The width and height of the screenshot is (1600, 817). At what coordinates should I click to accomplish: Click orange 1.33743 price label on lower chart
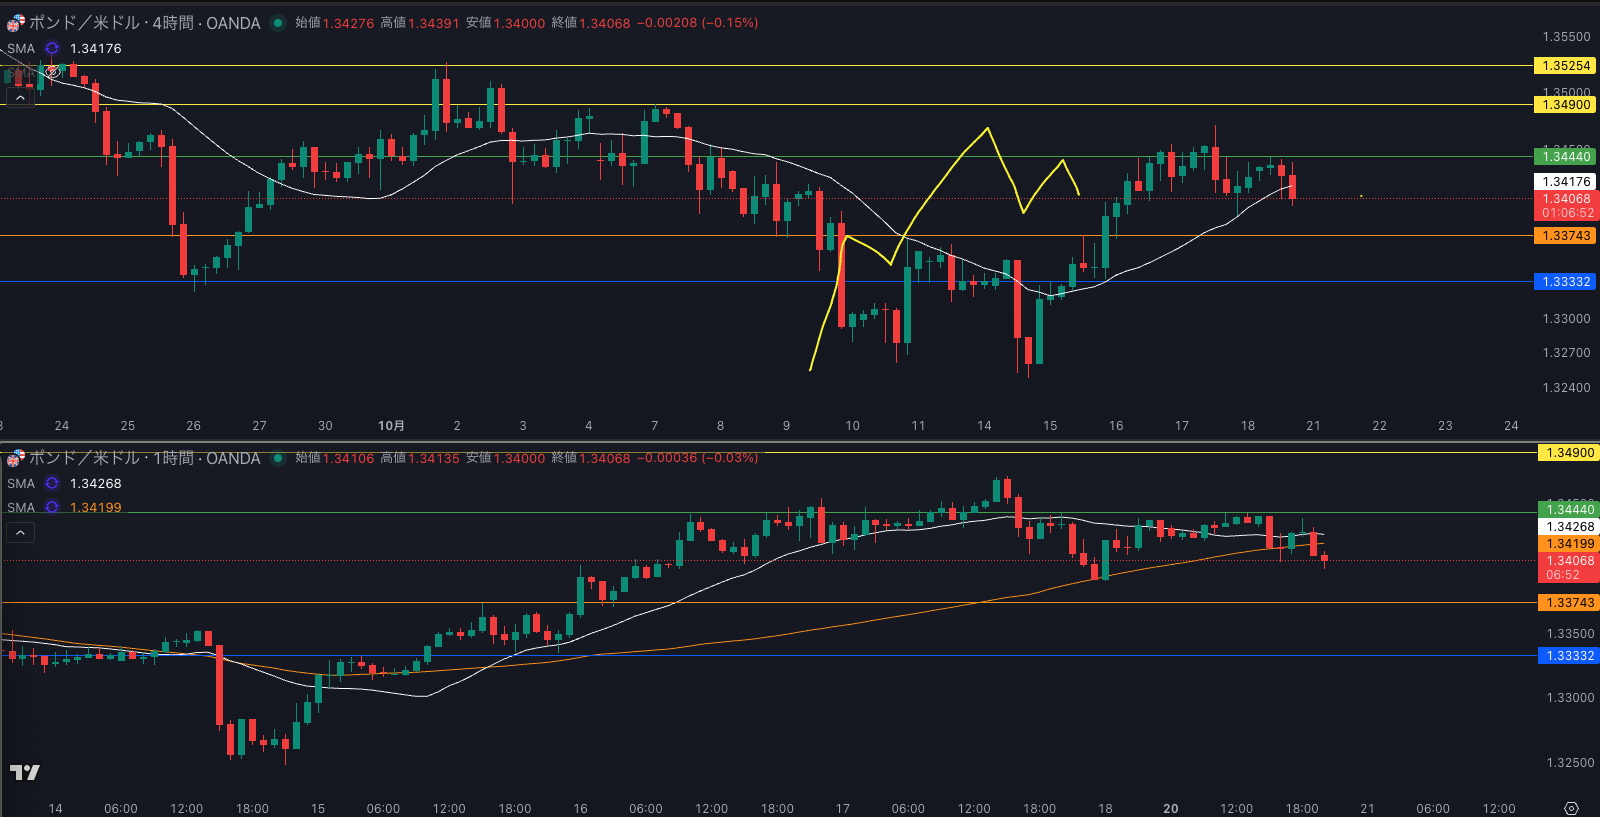(x=1569, y=603)
